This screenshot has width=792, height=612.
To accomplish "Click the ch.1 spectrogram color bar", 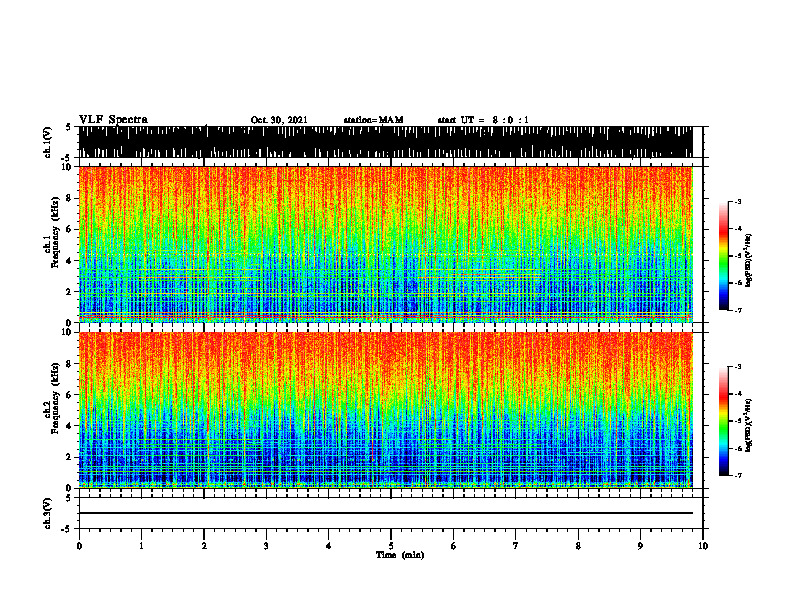I will coord(723,256).
